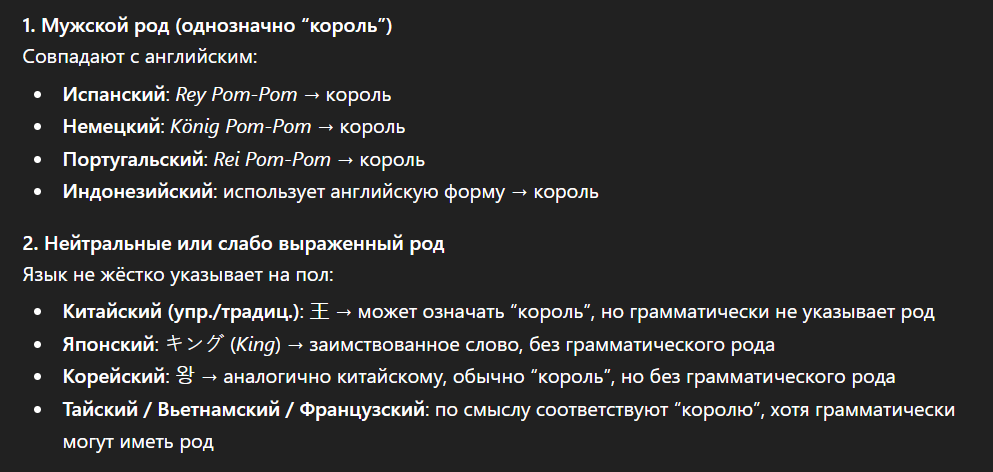Click the line 'Язык не жёстко указывает на пол:'
This screenshot has height=472, width=993.
177,275
